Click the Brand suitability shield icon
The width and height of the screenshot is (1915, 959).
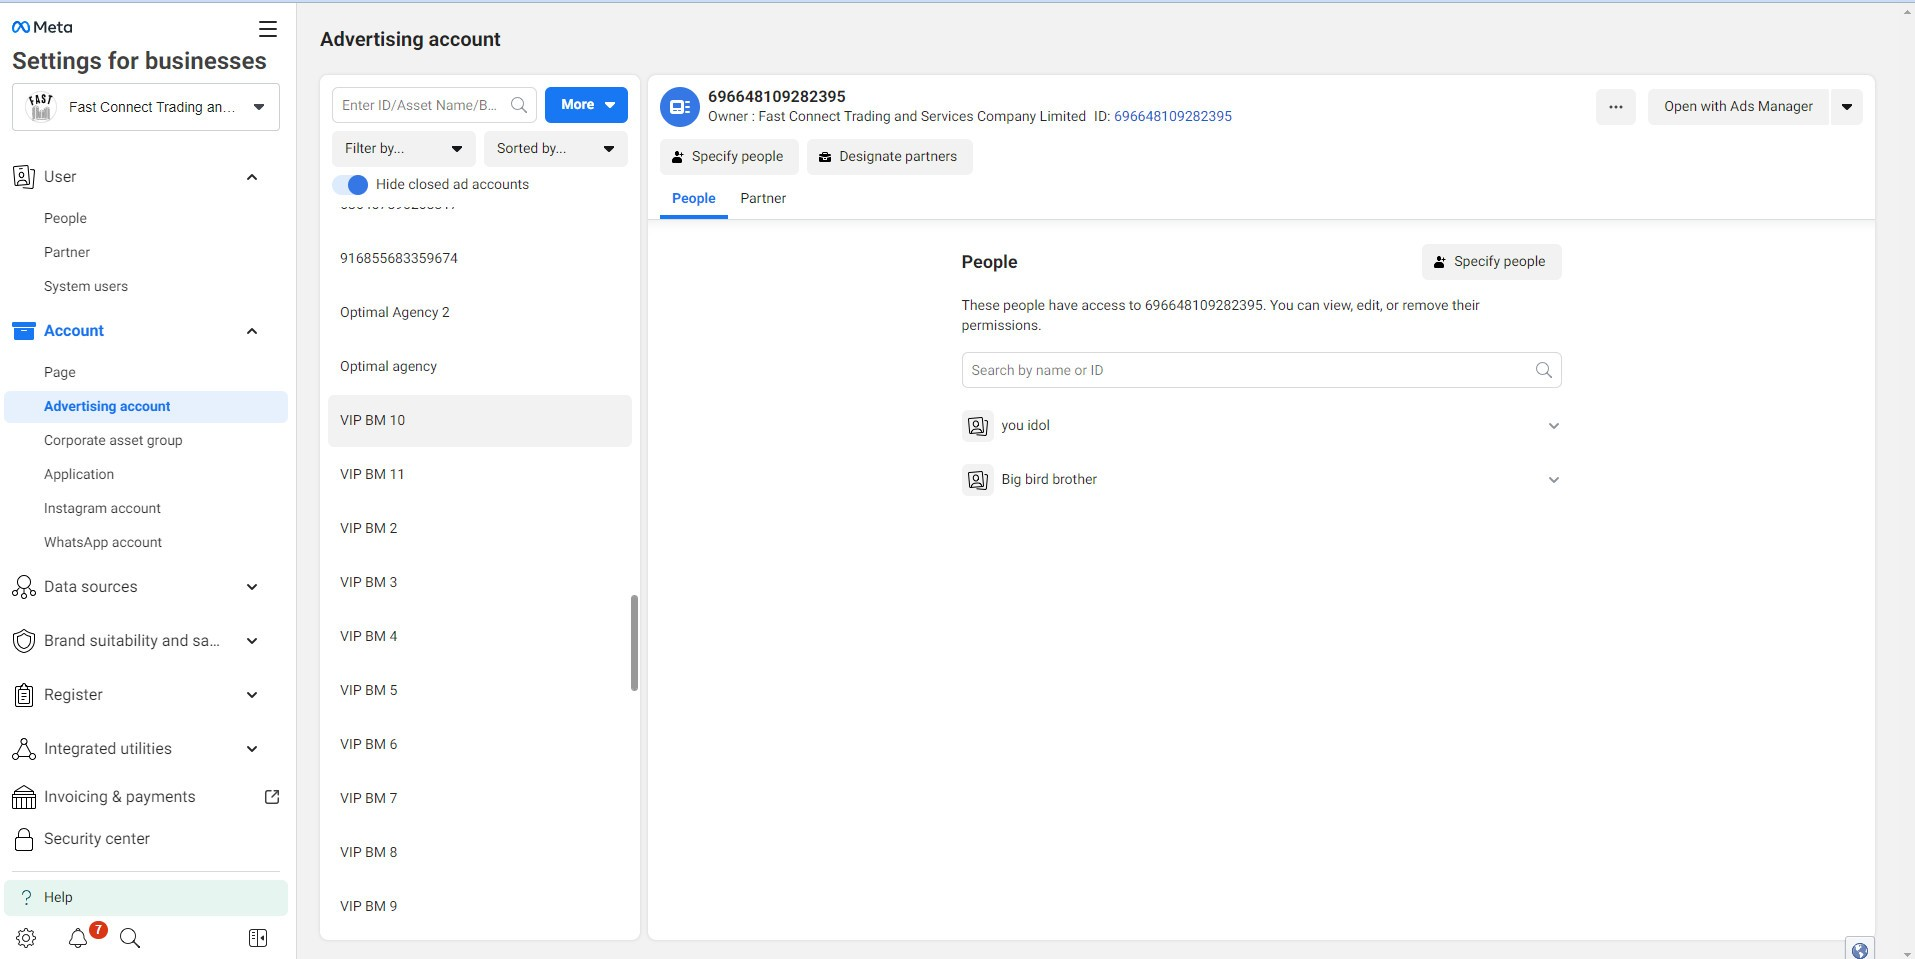24,641
